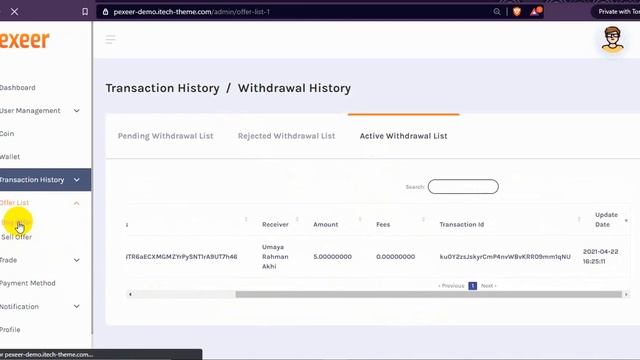This screenshot has width=640, height=360.
Task: Click the transaction id starting ku0Y2zs
Action: (505, 257)
